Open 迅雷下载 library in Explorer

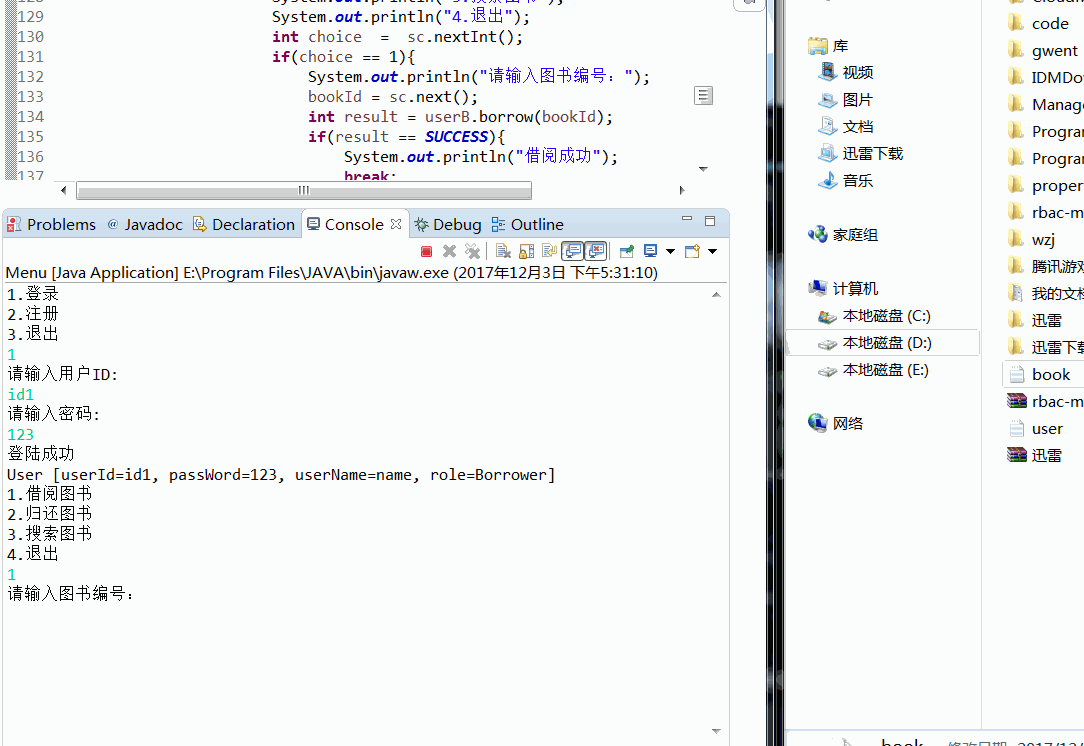[x=861, y=153]
